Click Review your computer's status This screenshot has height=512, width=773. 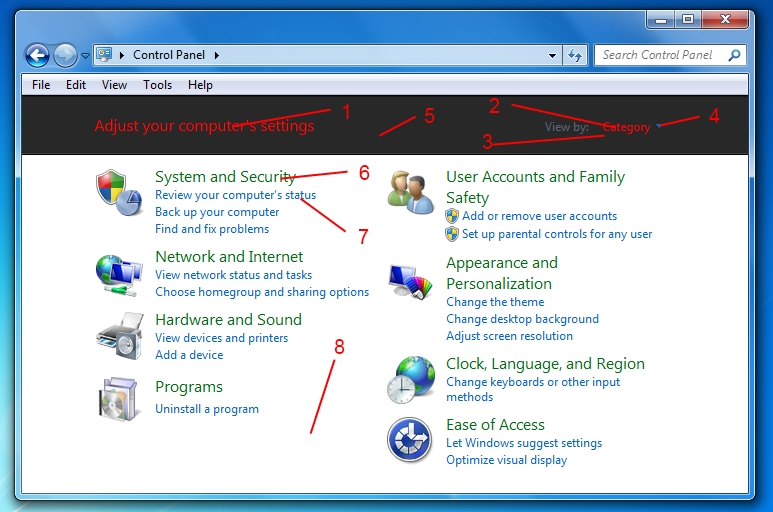[x=236, y=195]
